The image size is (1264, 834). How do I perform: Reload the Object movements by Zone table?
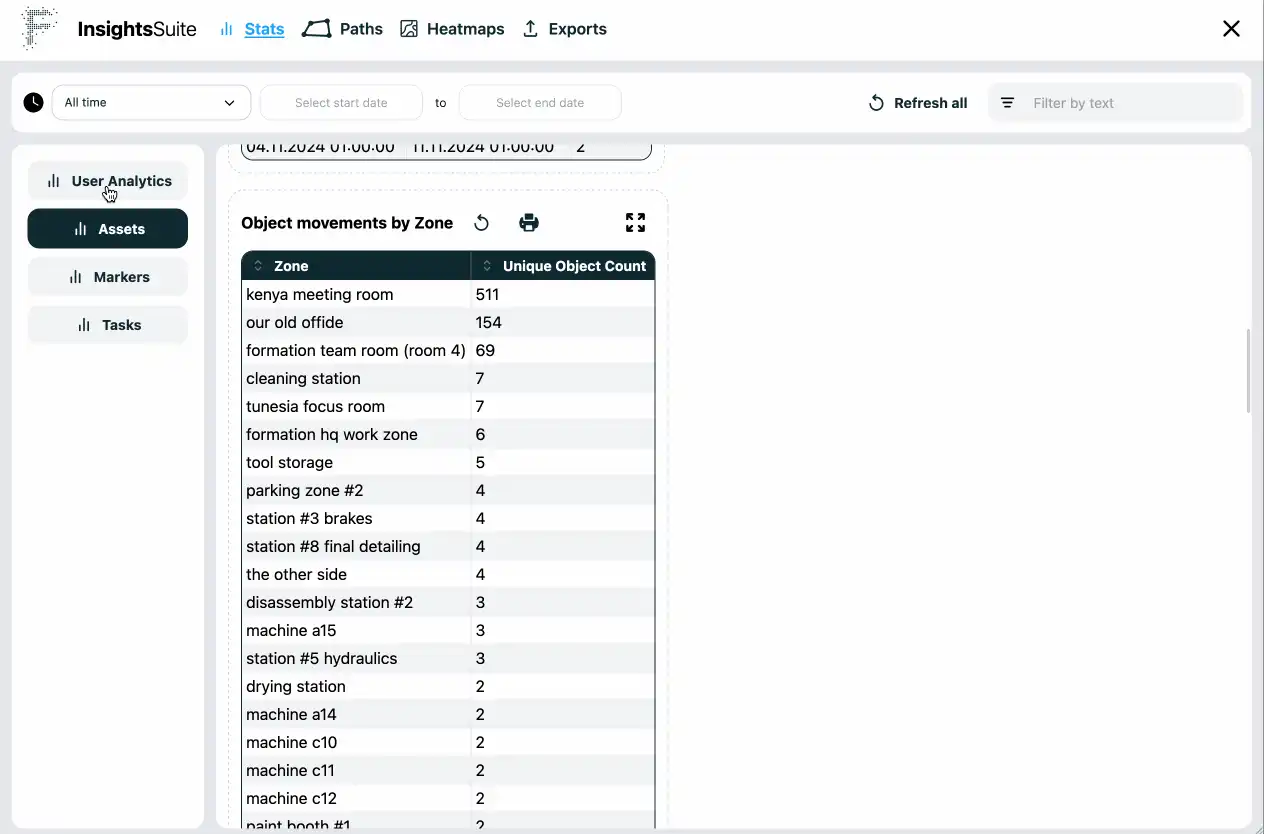click(x=481, y=223)
